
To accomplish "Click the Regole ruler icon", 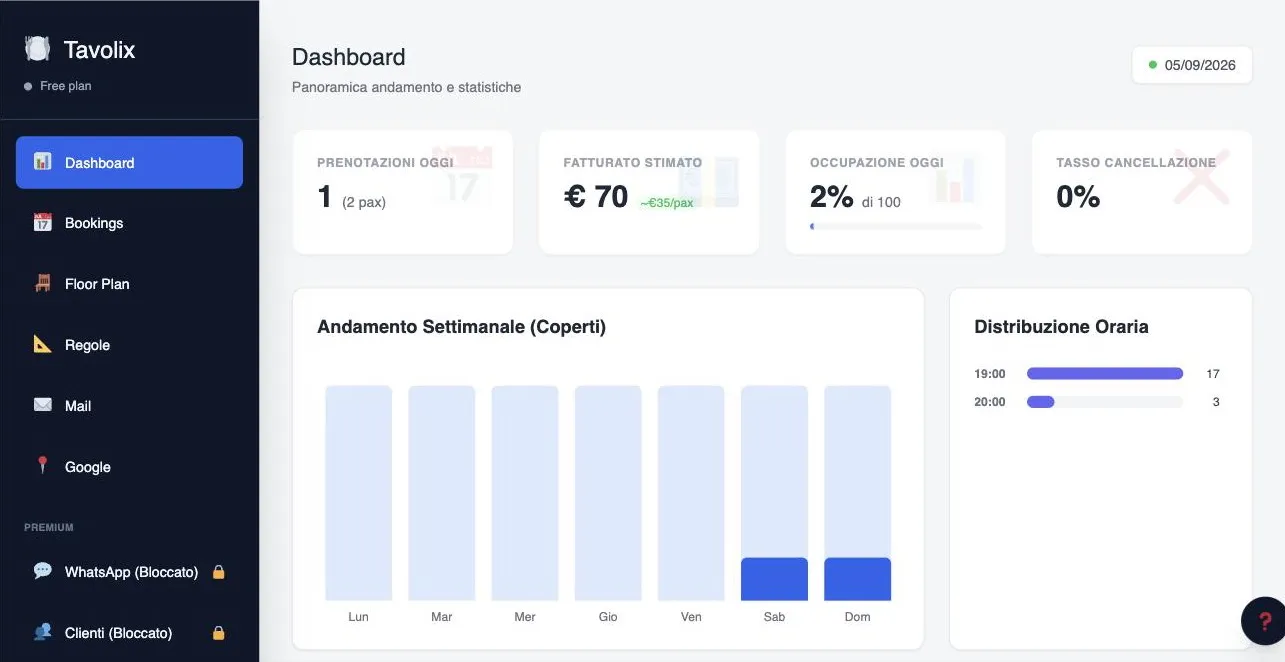I will click(x=42, y=345).
